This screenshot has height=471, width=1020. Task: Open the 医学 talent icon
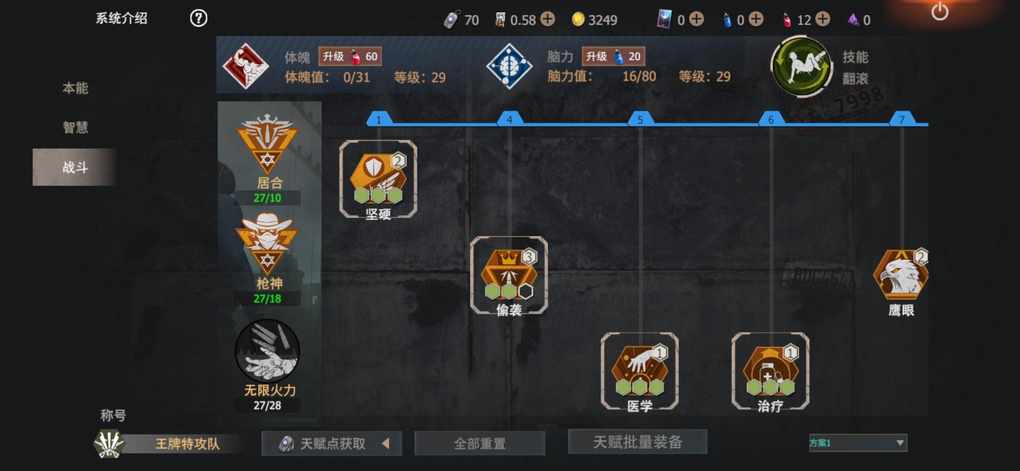tap(639, 371)
